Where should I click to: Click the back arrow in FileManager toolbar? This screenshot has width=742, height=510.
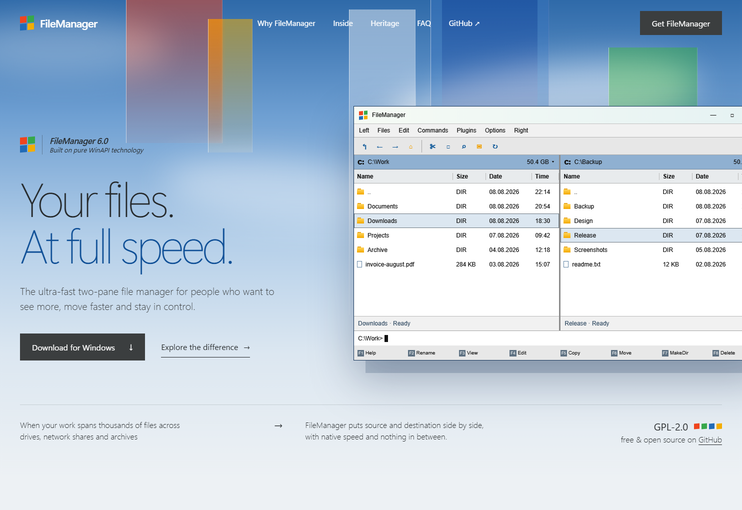pyautogui.click(x=380, y=147)
